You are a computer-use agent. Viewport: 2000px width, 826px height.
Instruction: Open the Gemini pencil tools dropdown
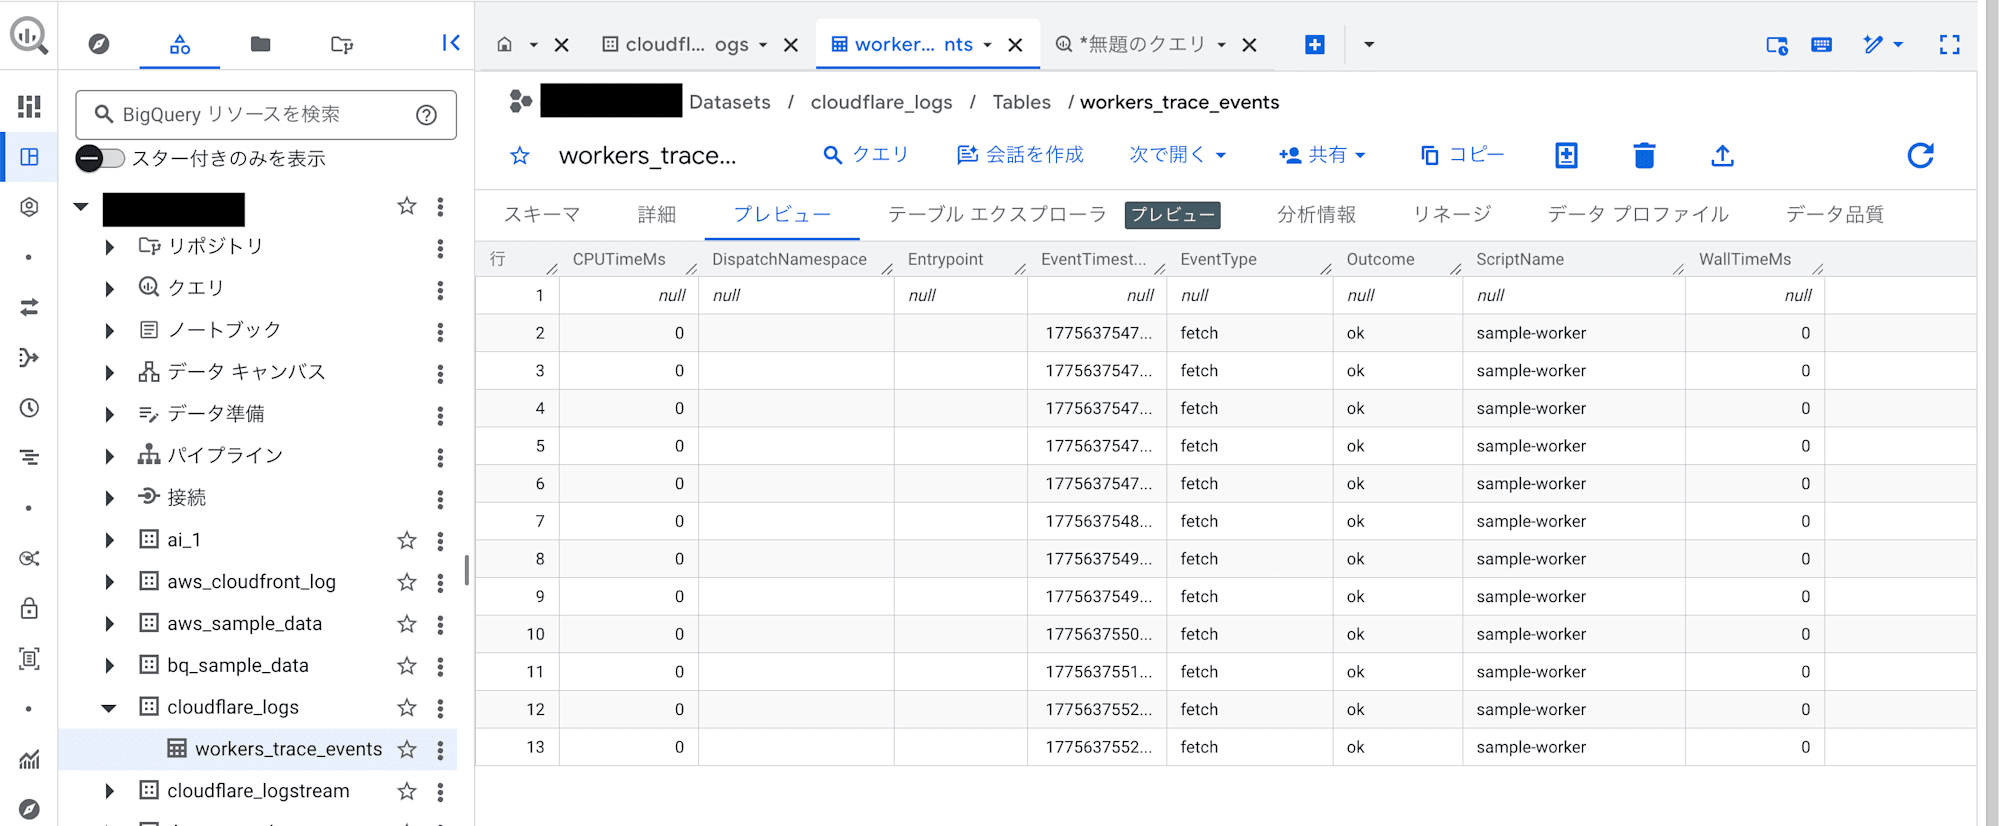(x=1883, y=44)
